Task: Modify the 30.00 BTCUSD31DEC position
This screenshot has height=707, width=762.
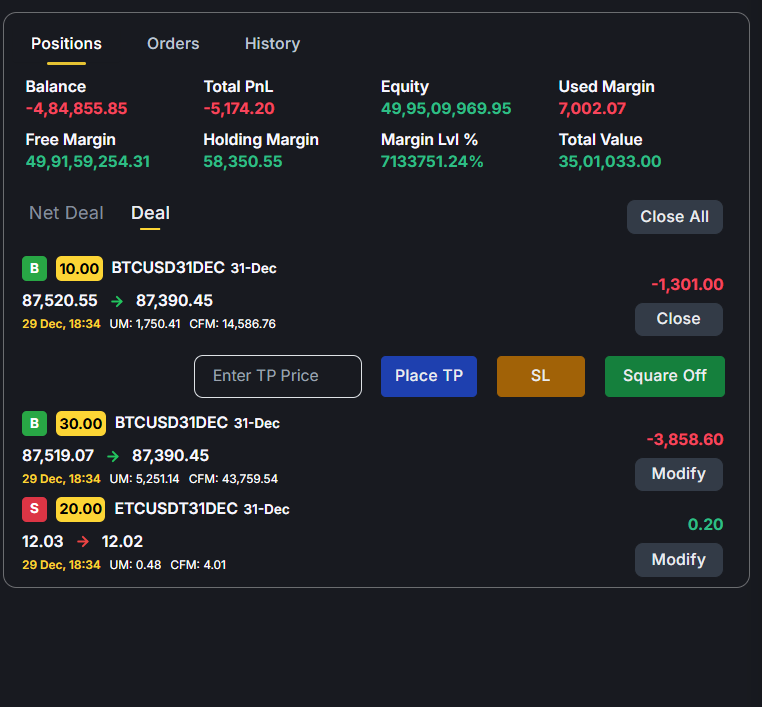Action: coord(678,474)
